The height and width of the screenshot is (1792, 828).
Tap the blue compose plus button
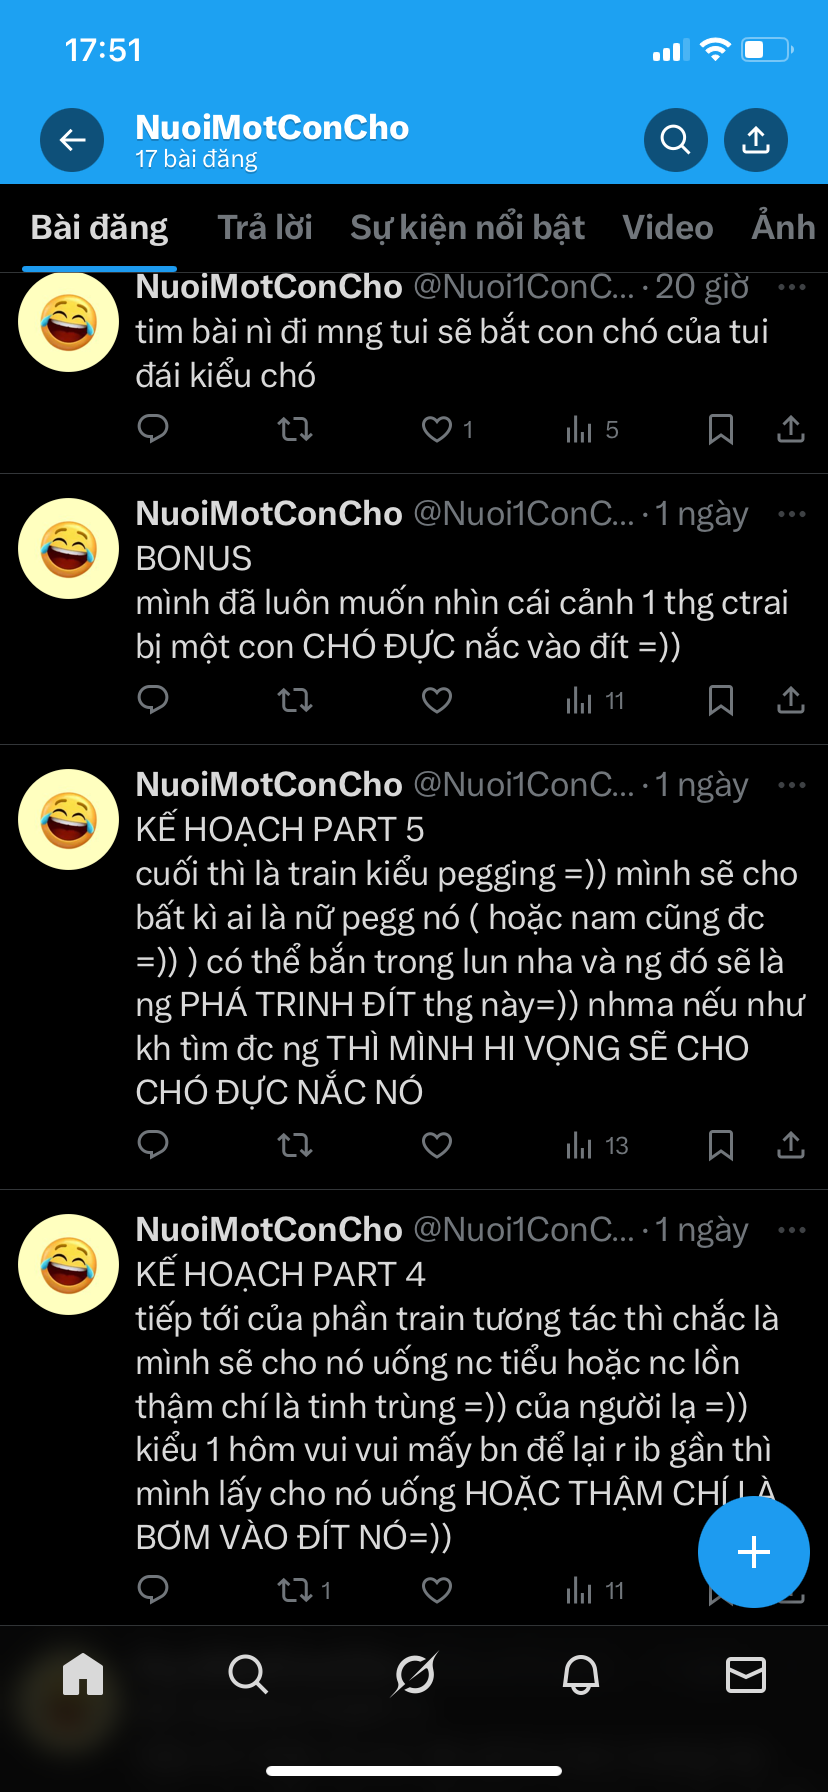click(754, 1552)
